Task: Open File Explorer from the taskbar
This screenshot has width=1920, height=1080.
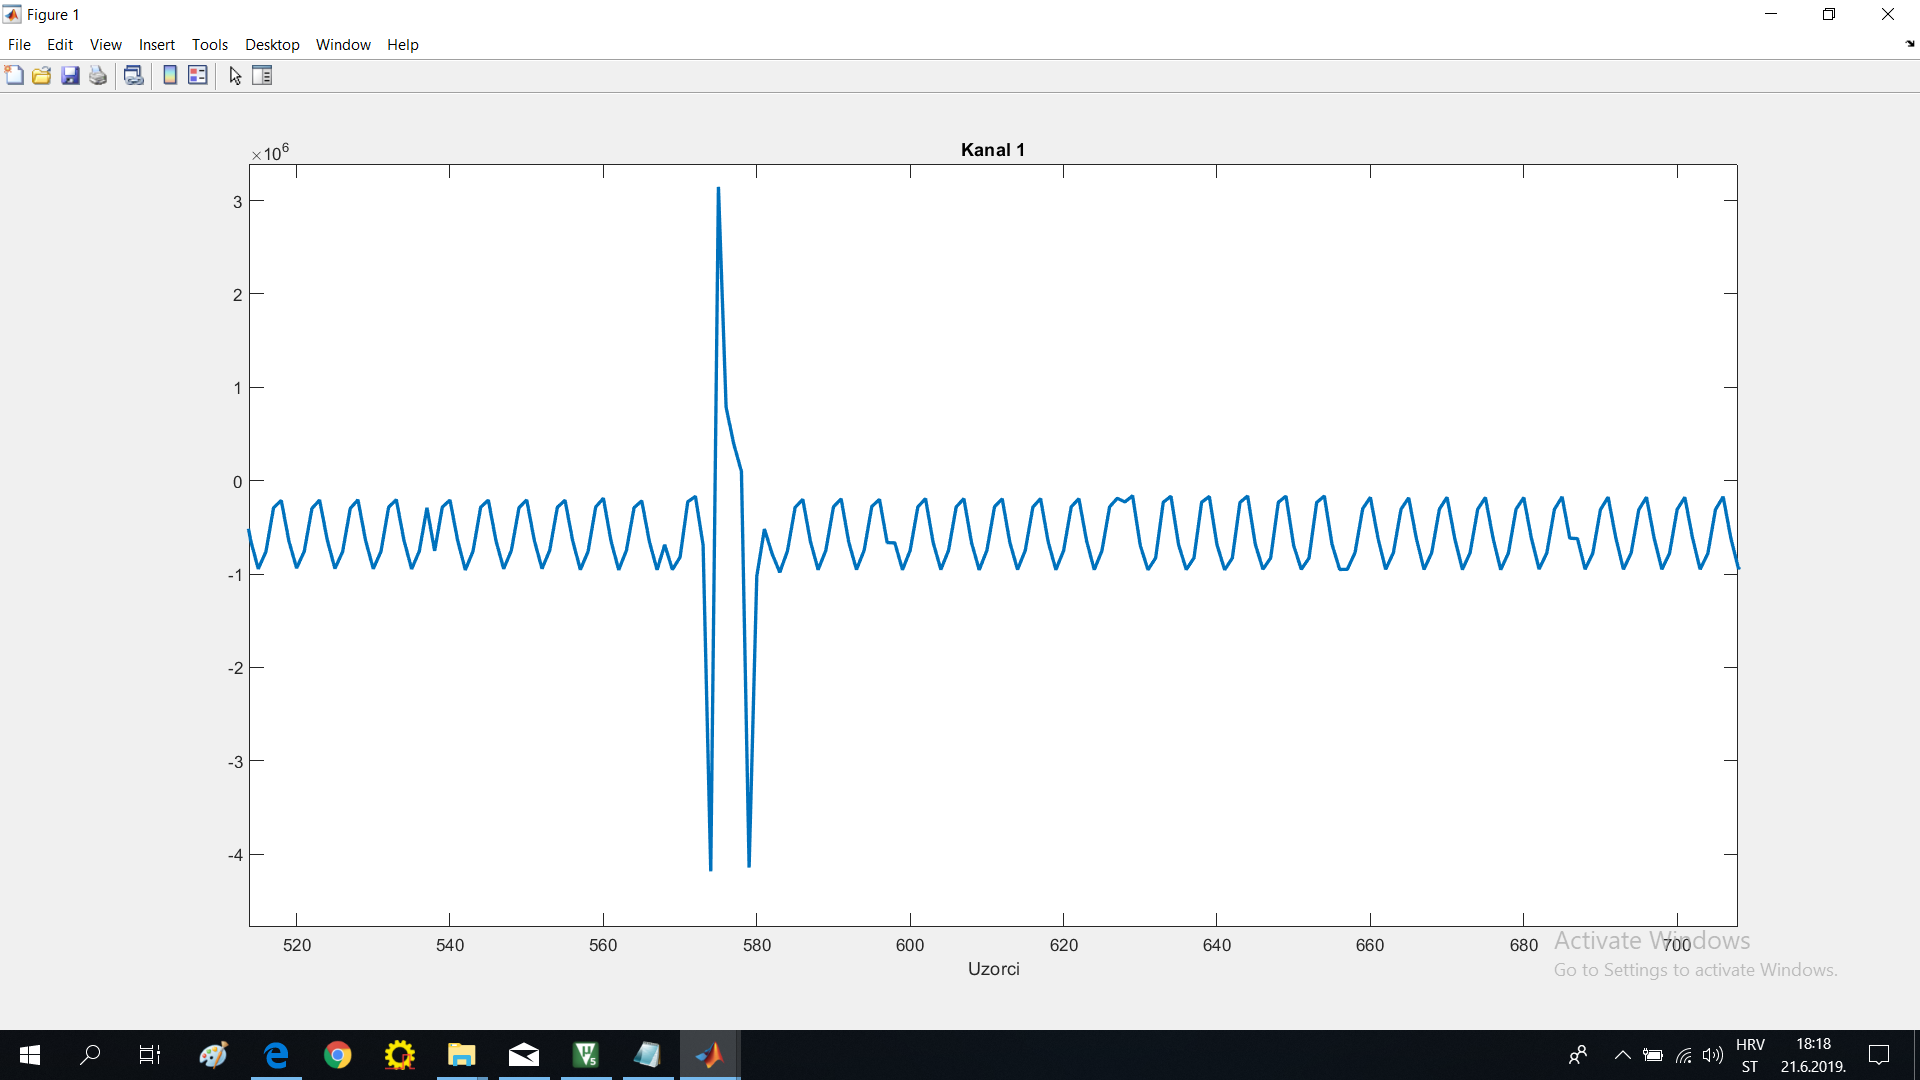Action: tap(461, 1055)
